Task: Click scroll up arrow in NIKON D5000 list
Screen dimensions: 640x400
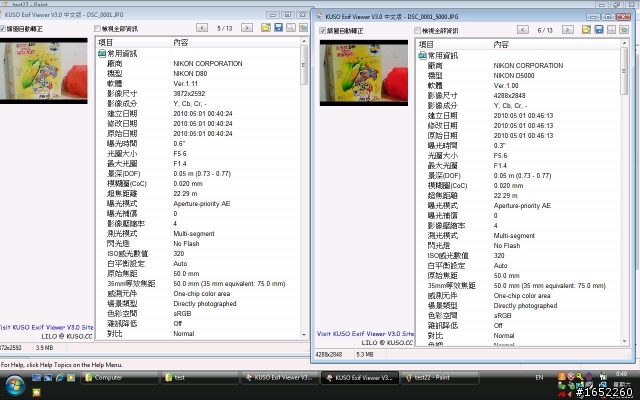Action: pyautogui.click(x=624, y=43)
